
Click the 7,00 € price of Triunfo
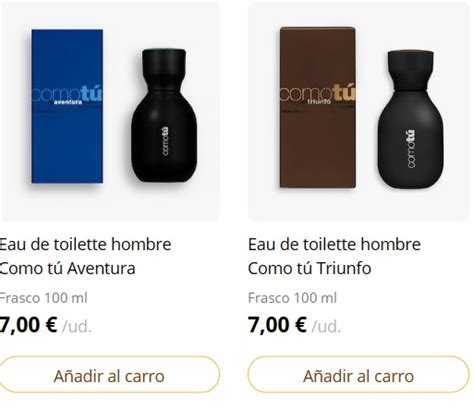coord(277,325)
